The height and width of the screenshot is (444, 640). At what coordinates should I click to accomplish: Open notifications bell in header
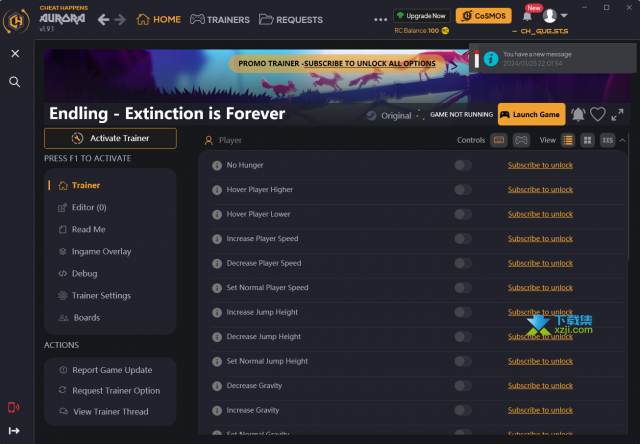coord(527,16)
